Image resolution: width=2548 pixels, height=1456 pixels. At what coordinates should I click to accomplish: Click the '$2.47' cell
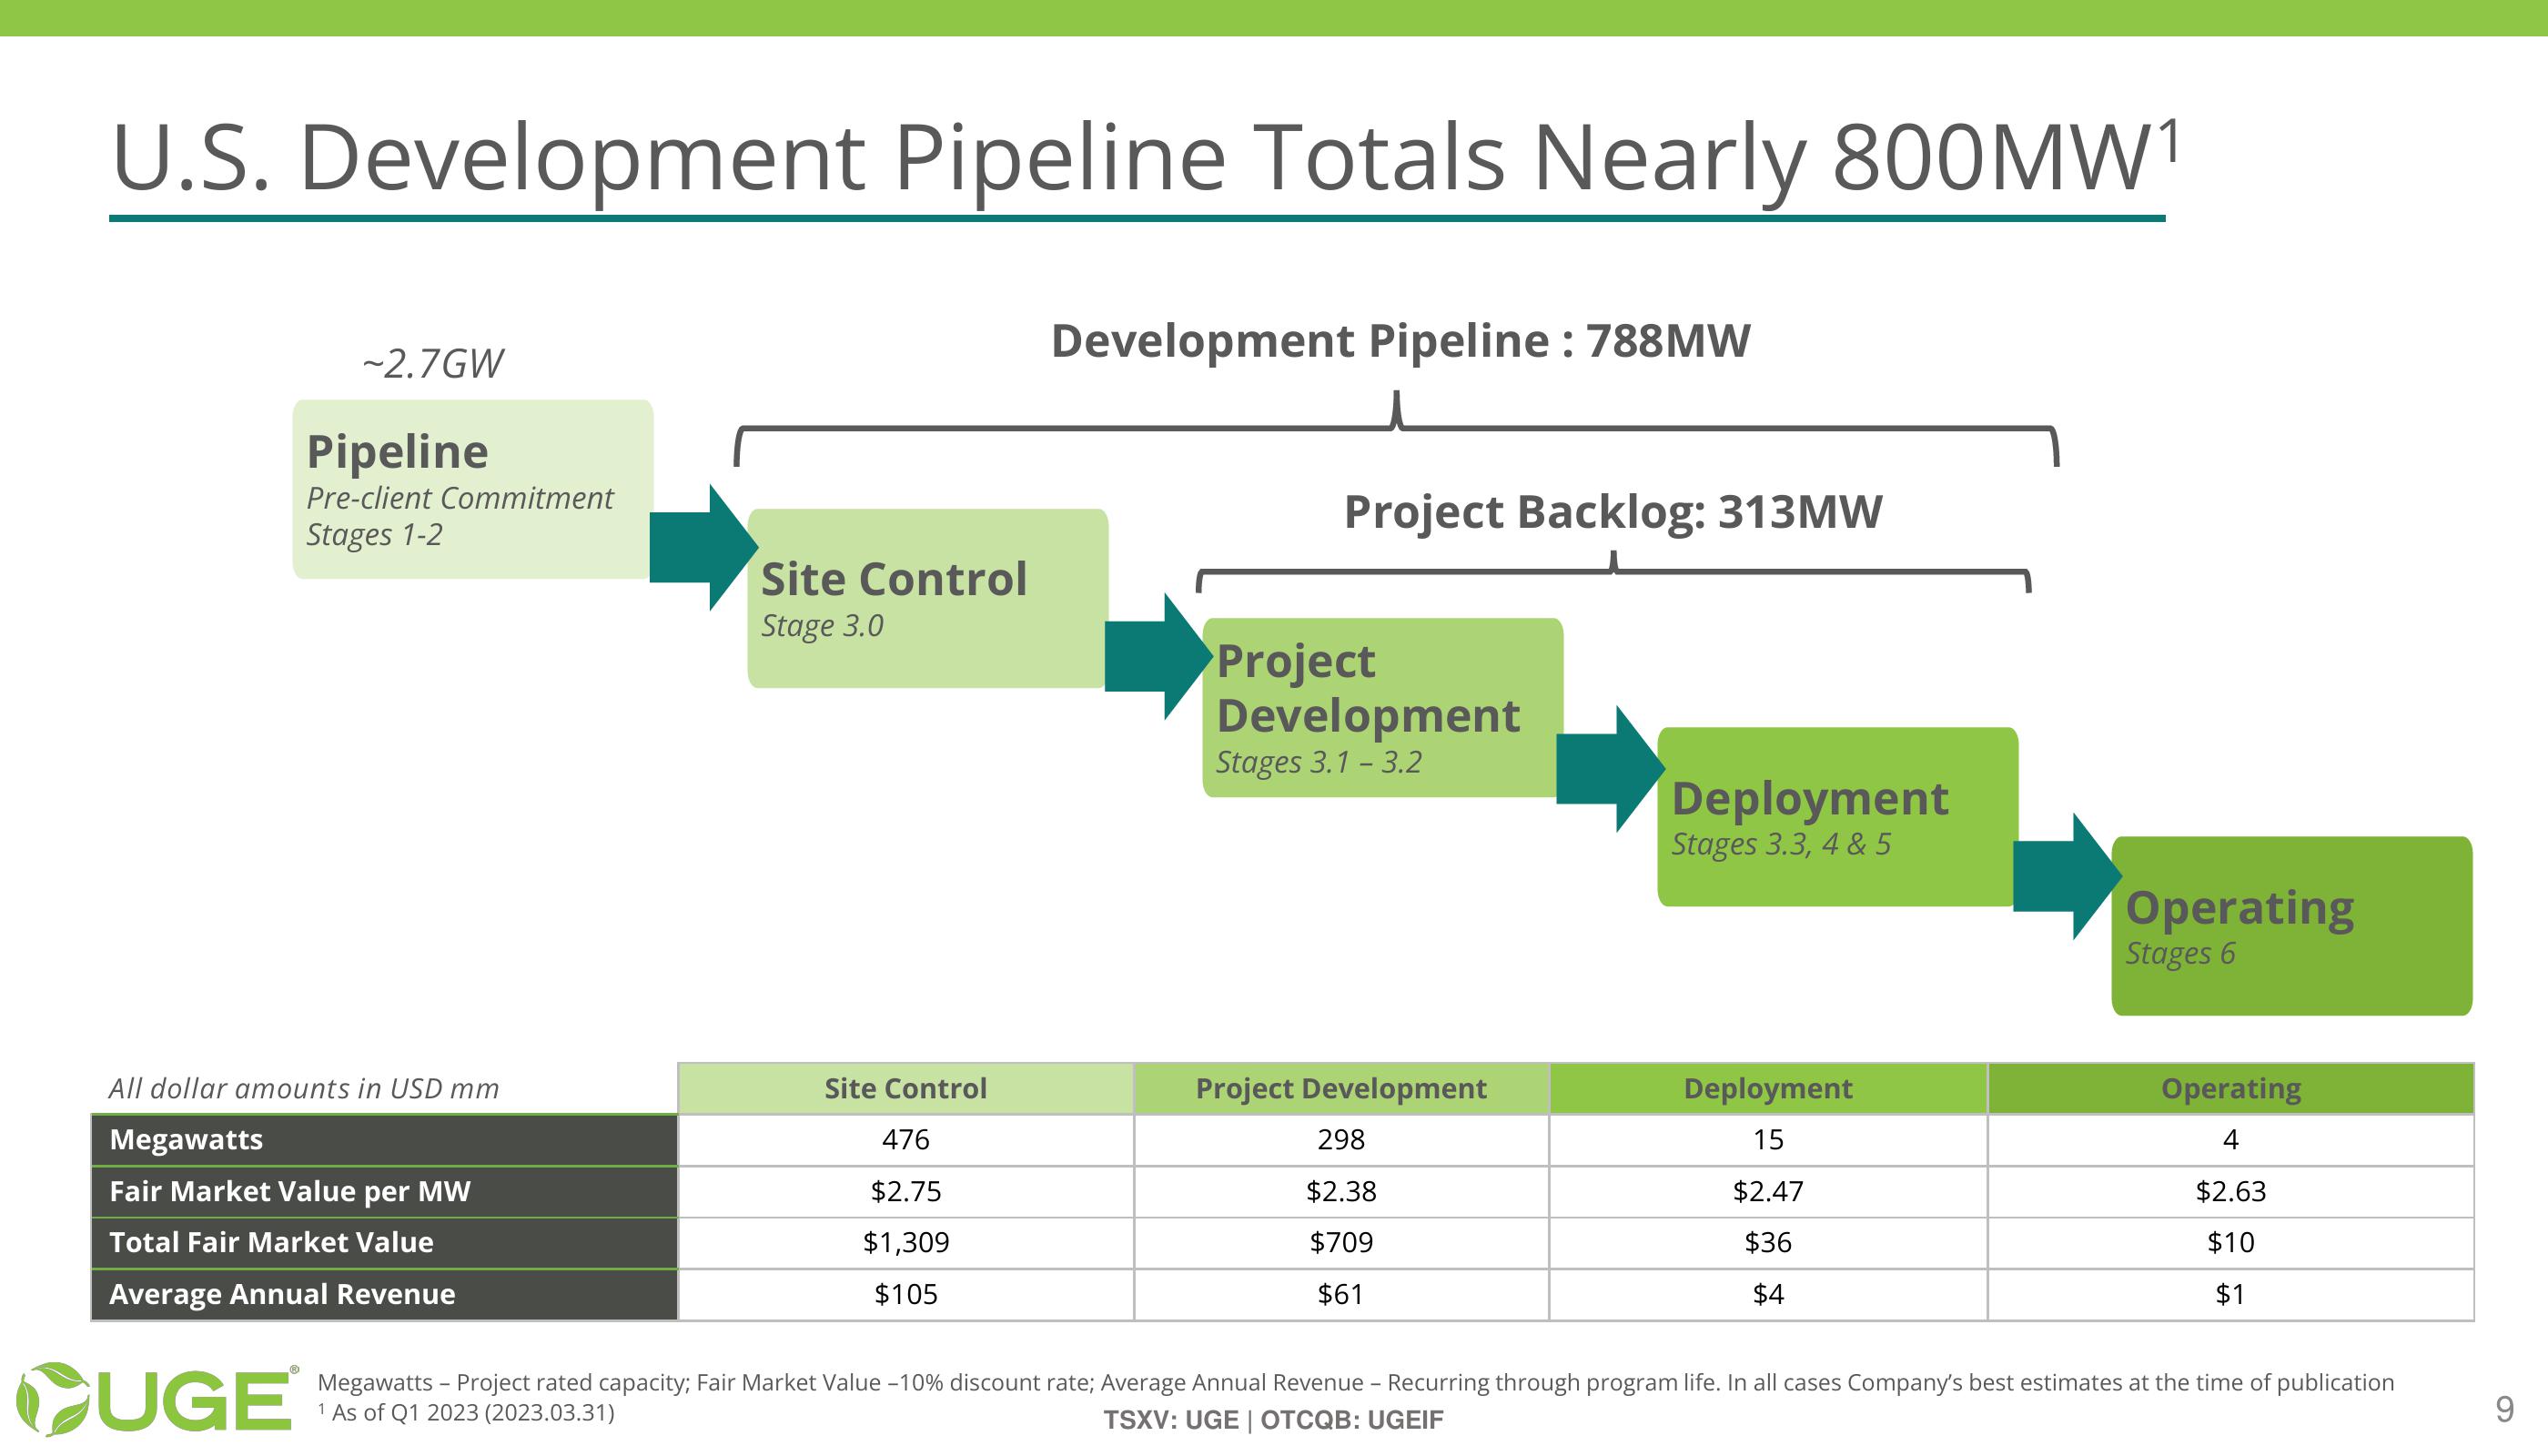pos(1768,1192)
